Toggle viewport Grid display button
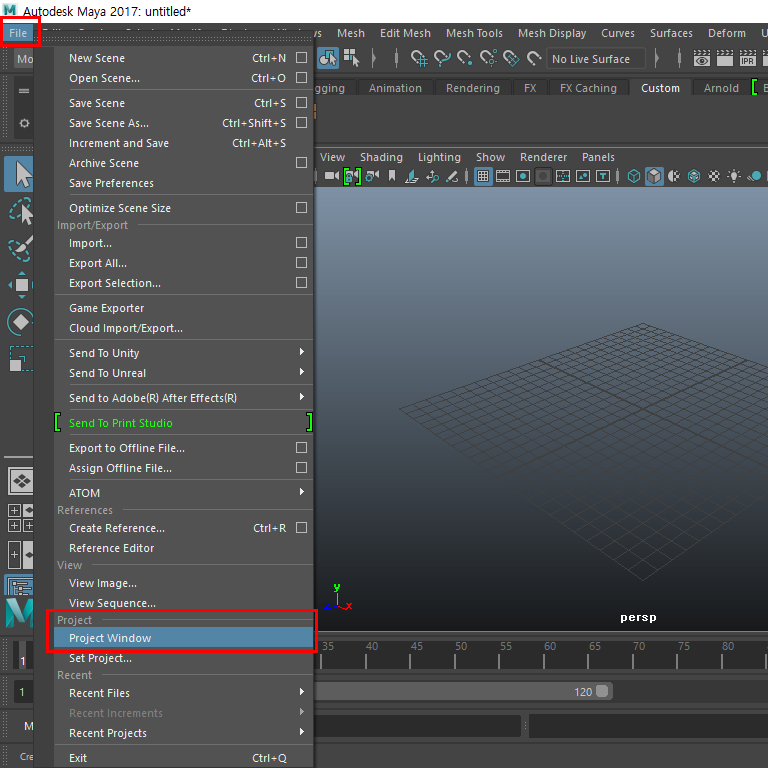The width and height of the screenshot is (768, 768). point(483,176)
